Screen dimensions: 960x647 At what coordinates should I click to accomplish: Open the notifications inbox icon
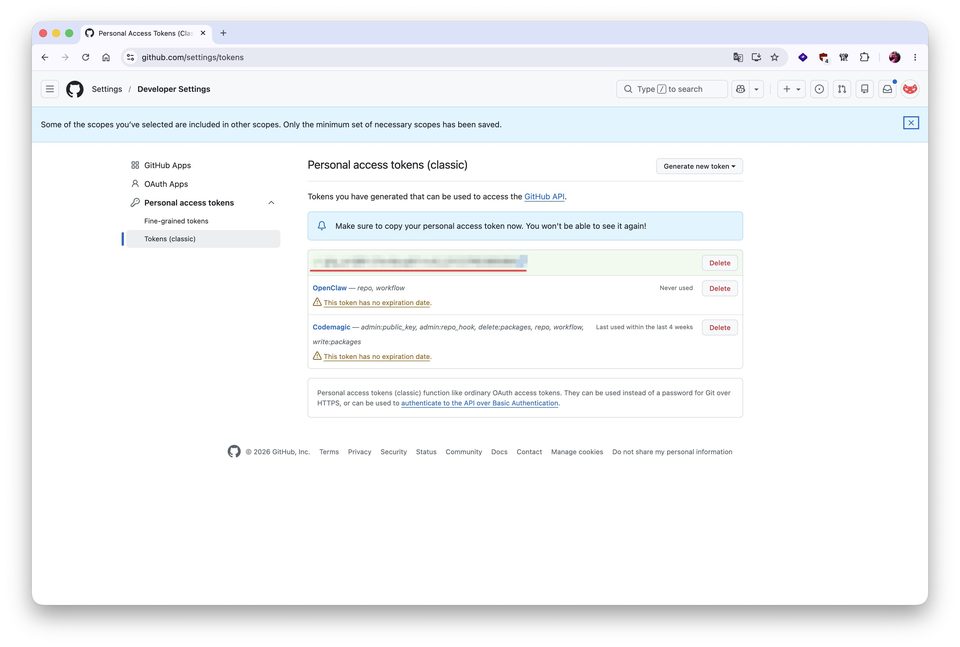pos(887,89)
